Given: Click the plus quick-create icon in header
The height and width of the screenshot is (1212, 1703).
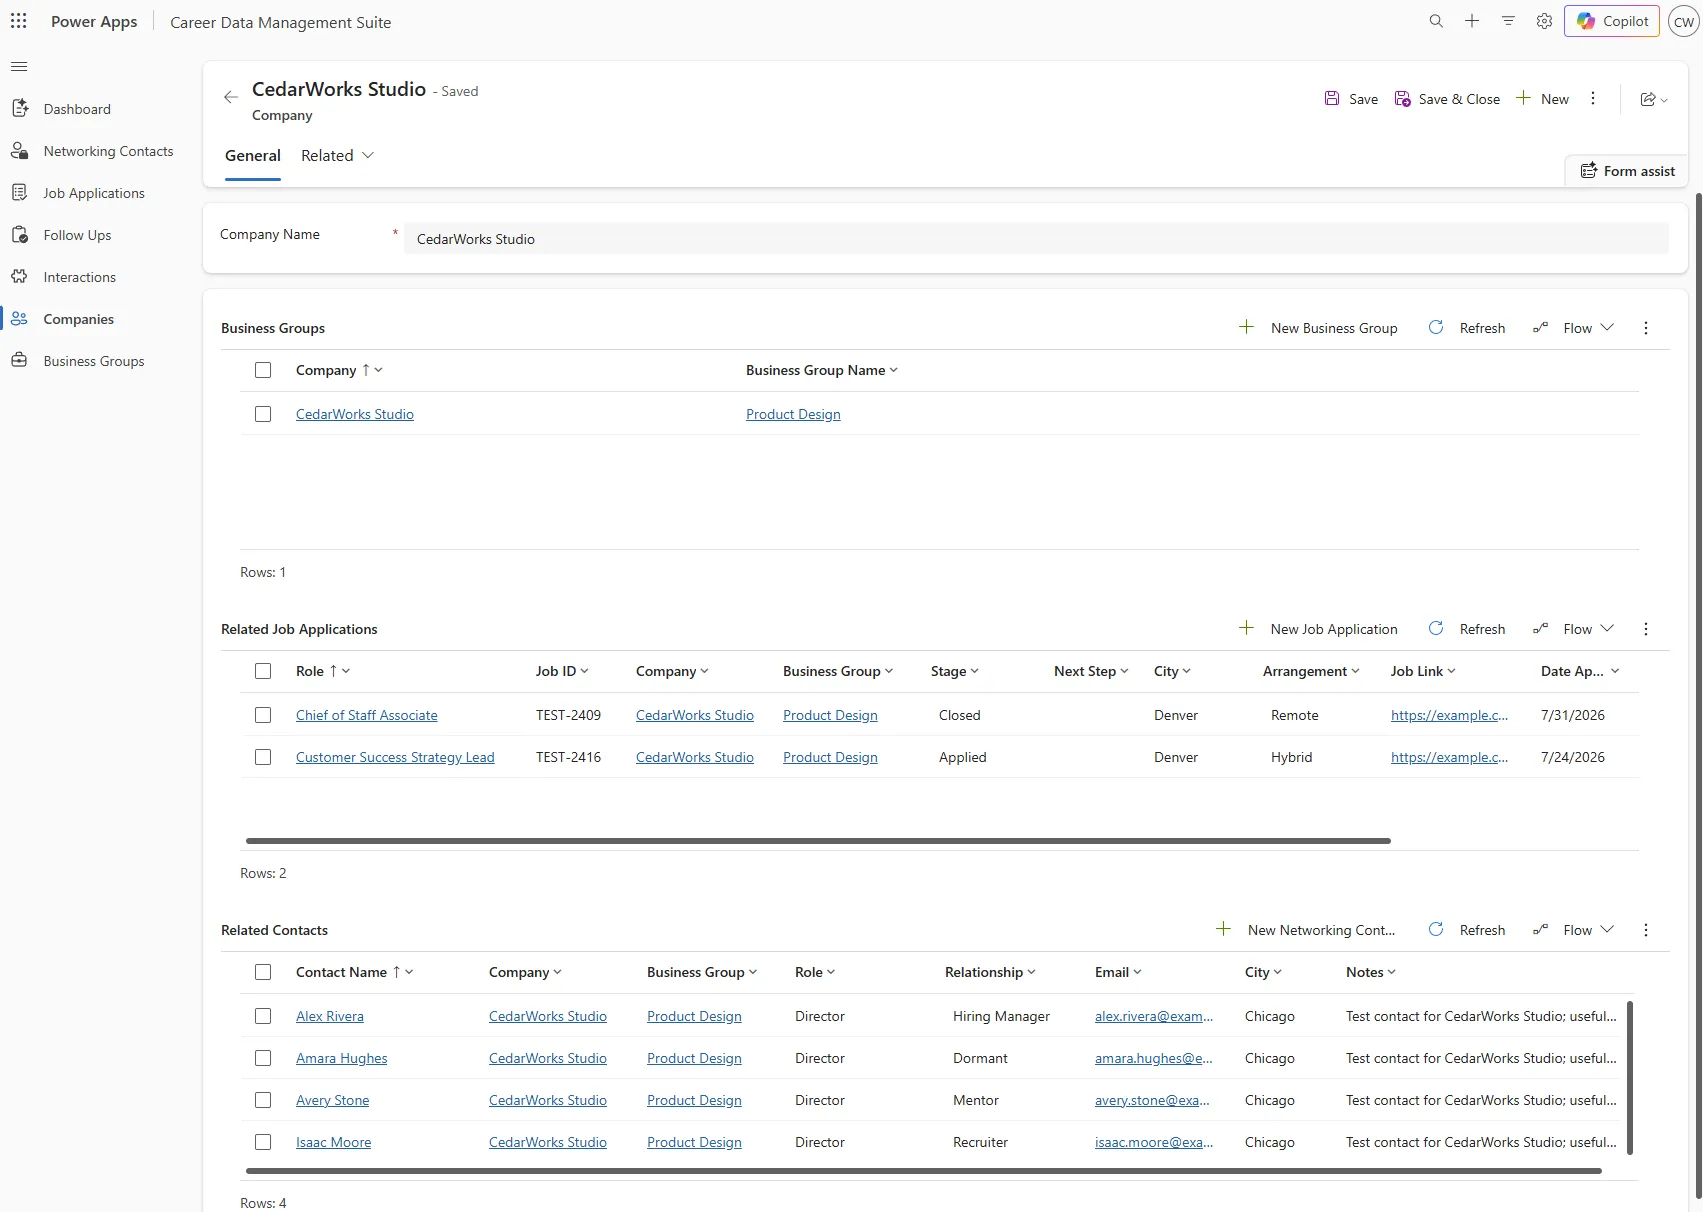Looking at the screenshot, I should pos(1472,21).
